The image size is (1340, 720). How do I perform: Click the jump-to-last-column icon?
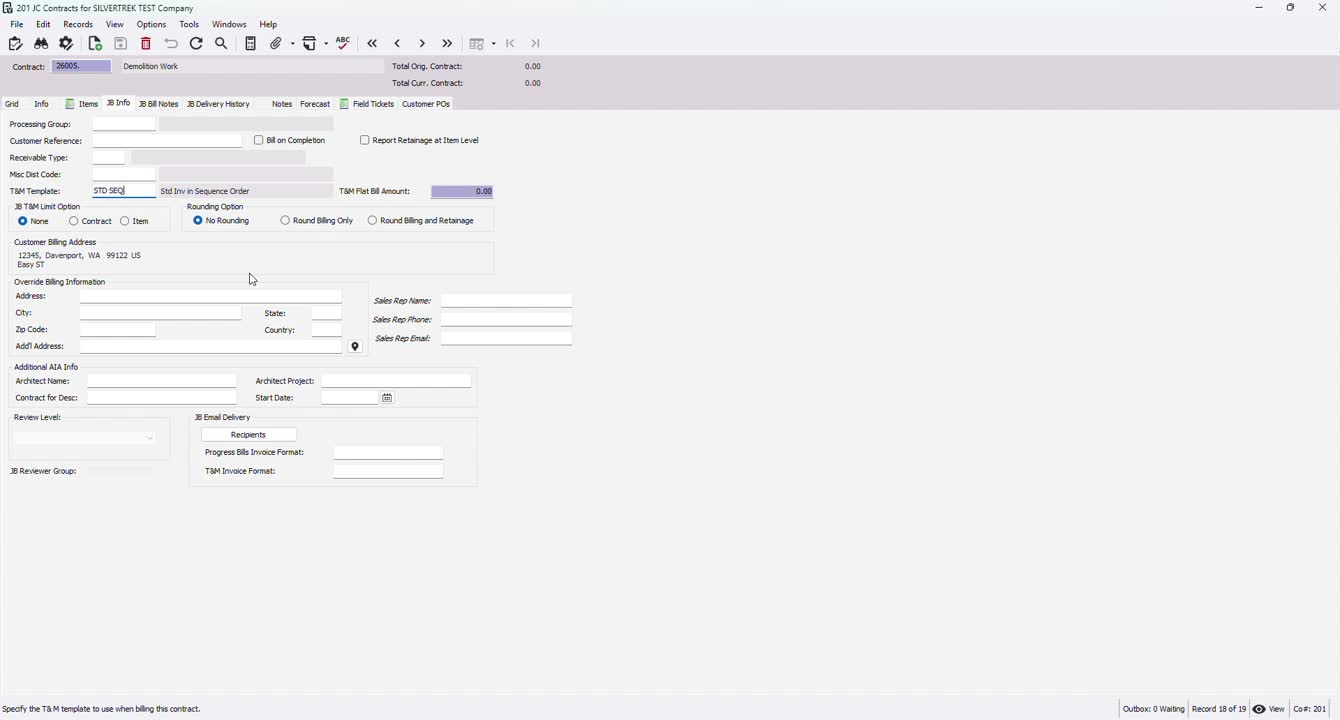535,44
